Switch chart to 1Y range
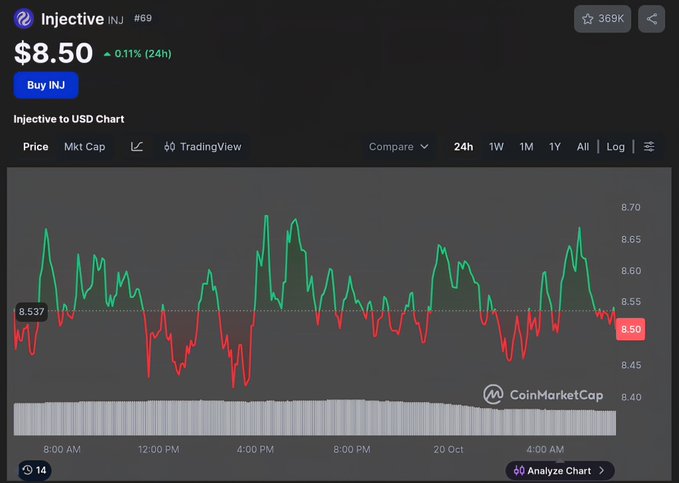This screenshot has width=679, height=483. [x=555, y=147]
